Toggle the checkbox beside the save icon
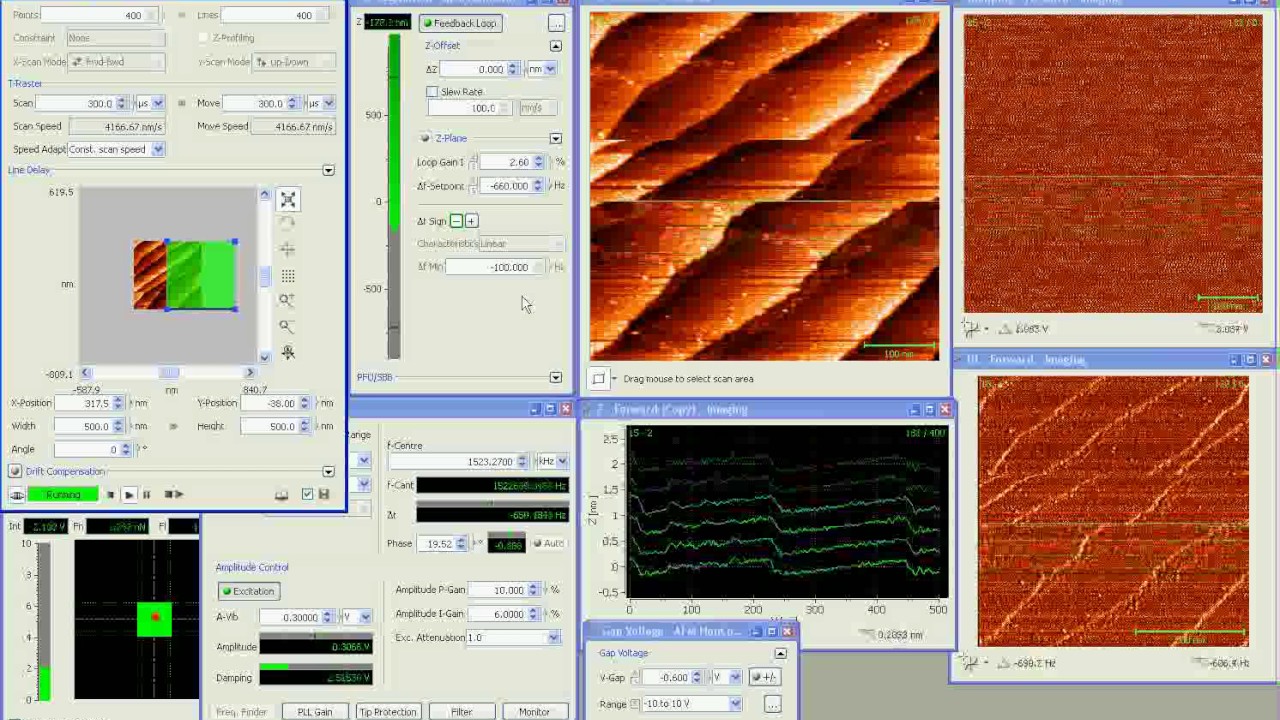1280x720 pixels. coord(307,494)
